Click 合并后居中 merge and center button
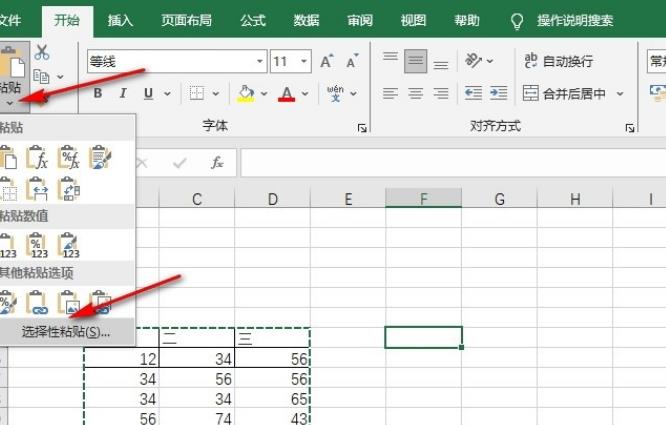This screenshot has width=666, height=425. [x=564, y=93]
